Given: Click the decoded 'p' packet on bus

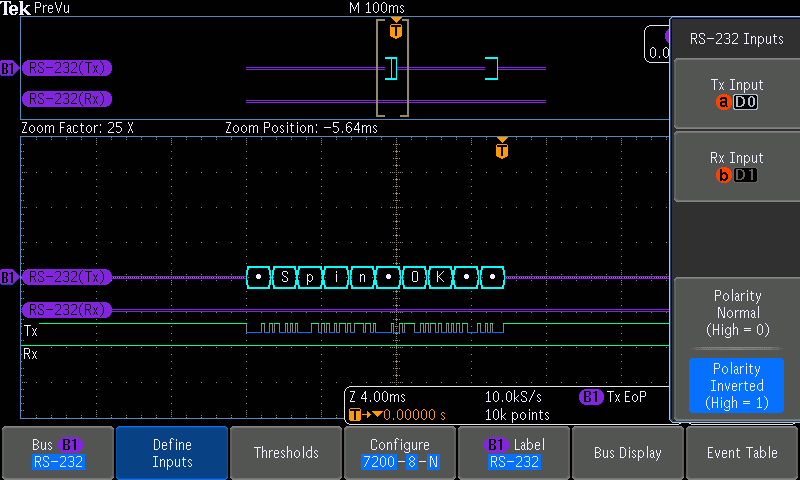Looking at the screenshot, I should pyautogui.click(x=310, y=277).
